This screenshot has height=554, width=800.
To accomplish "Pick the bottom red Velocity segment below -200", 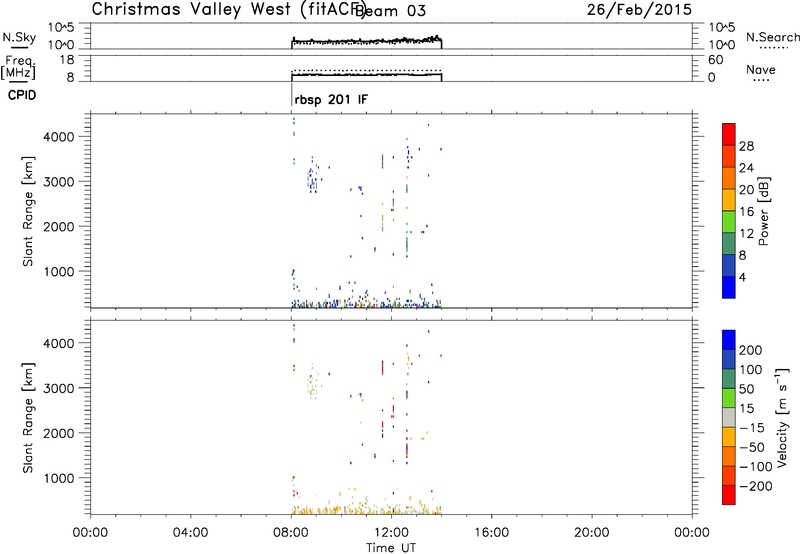I will (x=729, y=495).
